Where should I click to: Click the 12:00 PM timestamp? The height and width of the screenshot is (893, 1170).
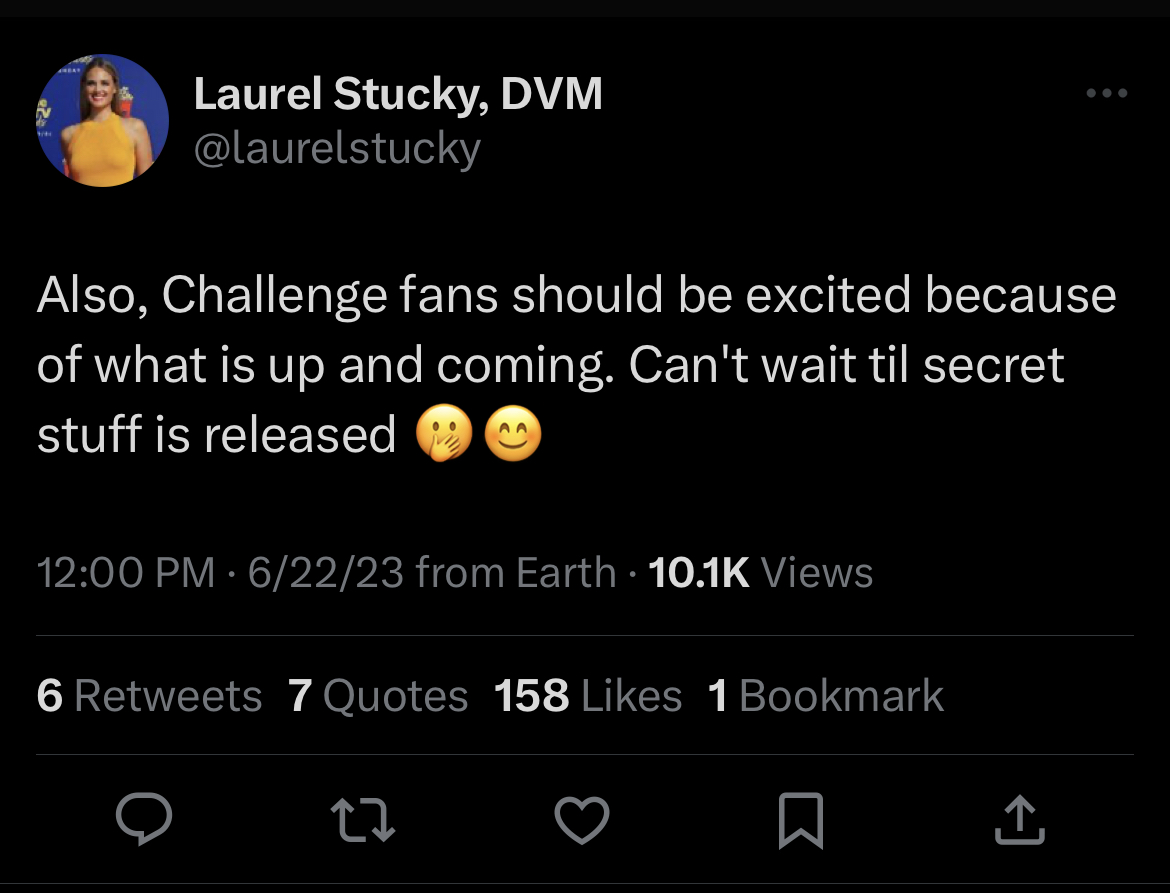coord(126,572)
